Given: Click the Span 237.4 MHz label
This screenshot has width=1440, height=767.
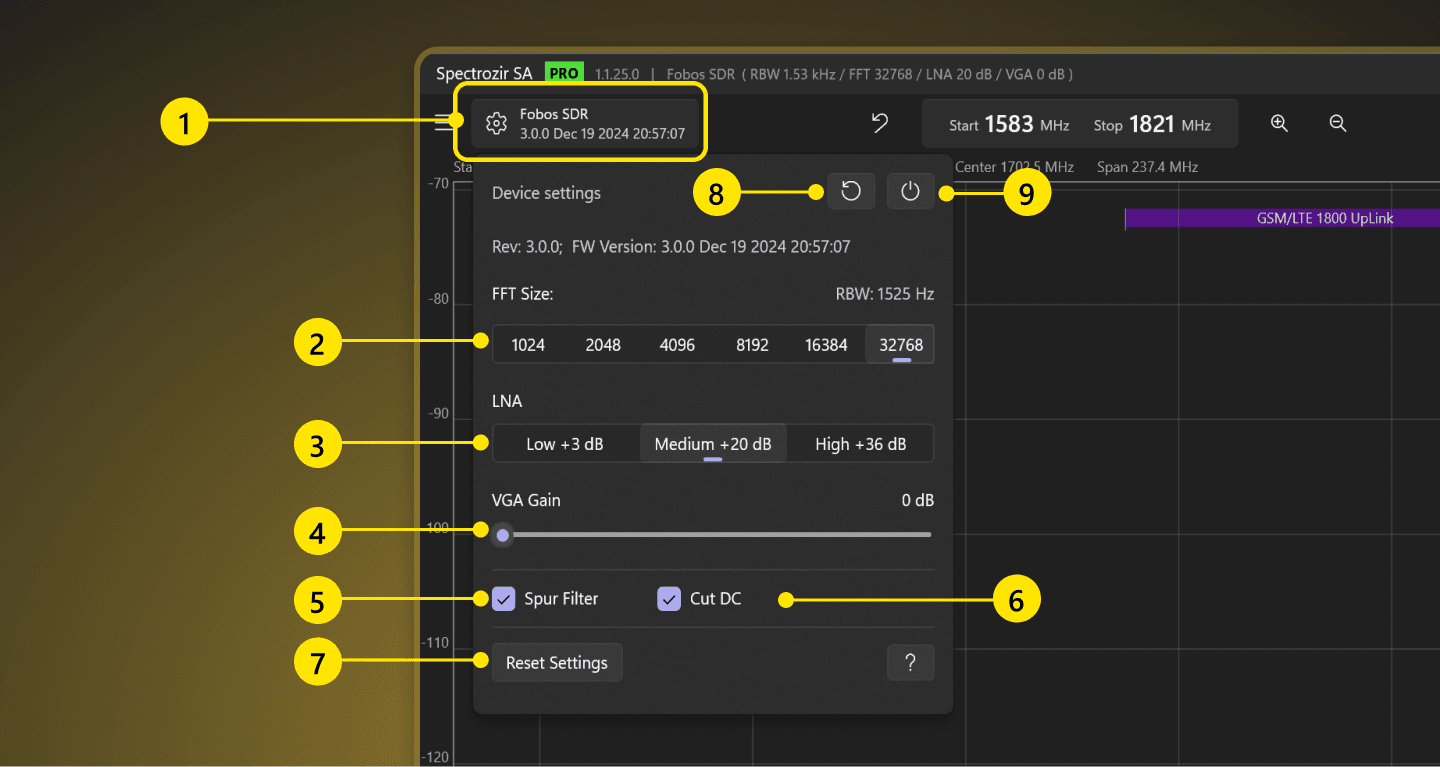Looking at the screenshot, I should (x=1147, y=167).
